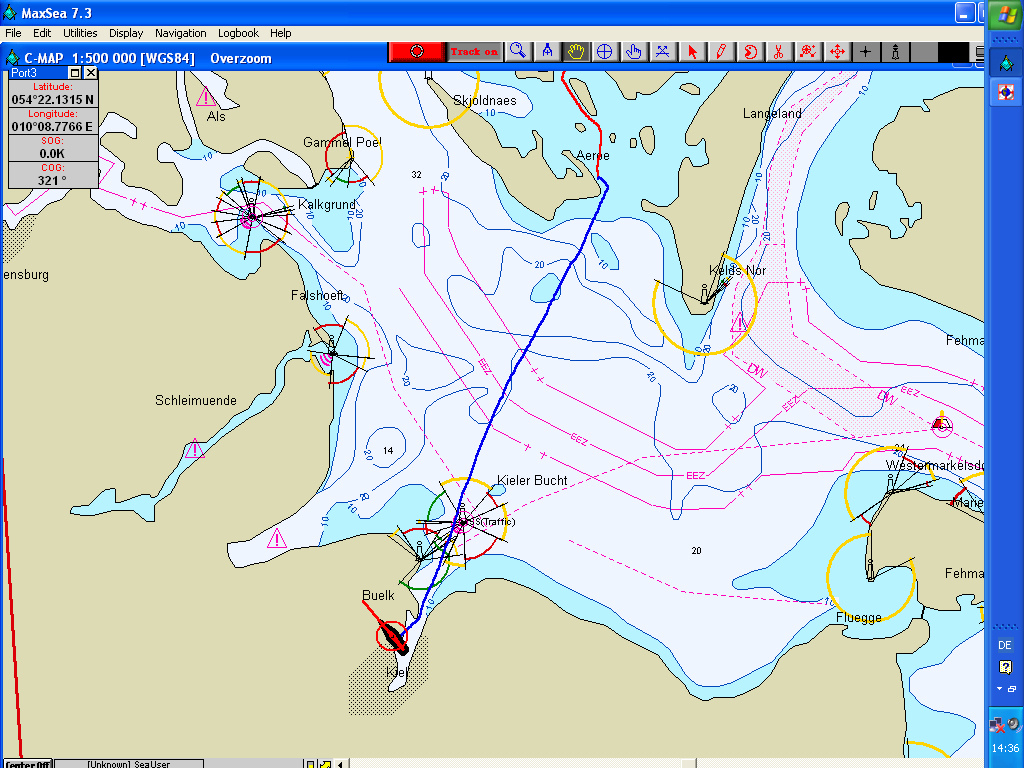This screenshot has width=1024, height=768.
Task: Select the blue route waypoint tool
Action: (x=662, y=52)
